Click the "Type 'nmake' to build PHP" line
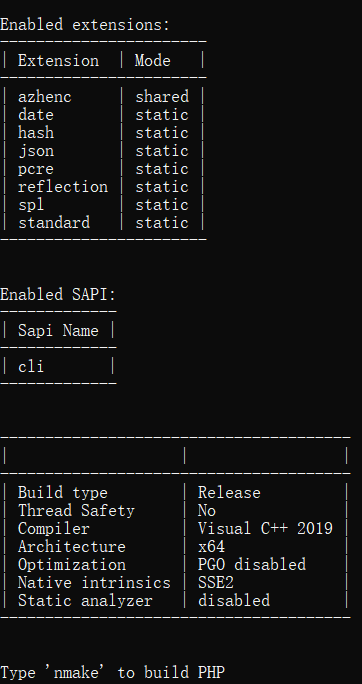Screen dimensions: 362x684 point(112,673)
